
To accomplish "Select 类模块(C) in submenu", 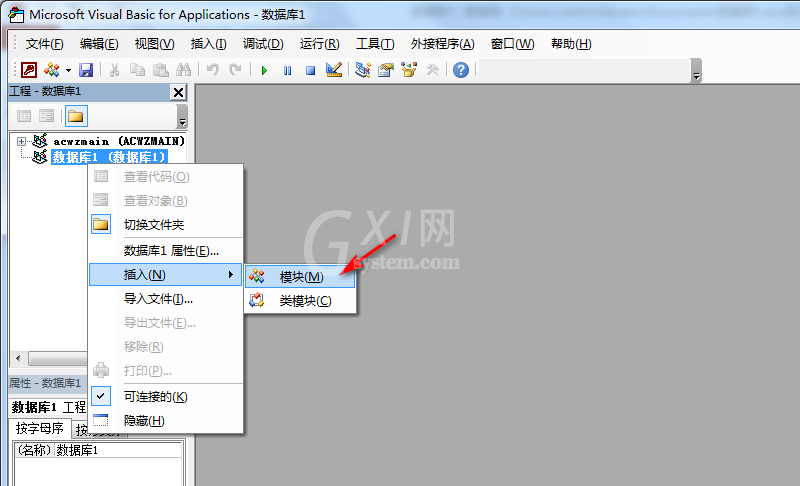I will 300,301.
